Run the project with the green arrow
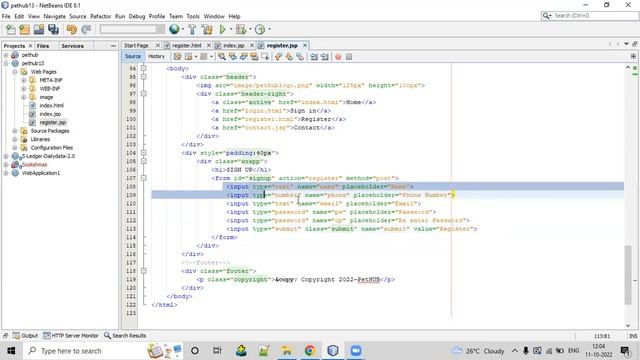Image resolution: width=640 pixels, height=360 pixels. (x=222, y=29)
